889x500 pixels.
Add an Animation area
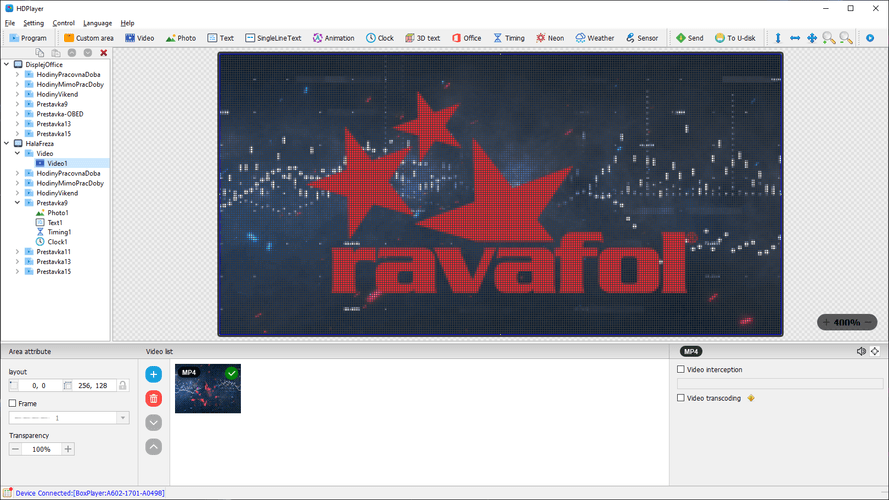pos(333,38)
